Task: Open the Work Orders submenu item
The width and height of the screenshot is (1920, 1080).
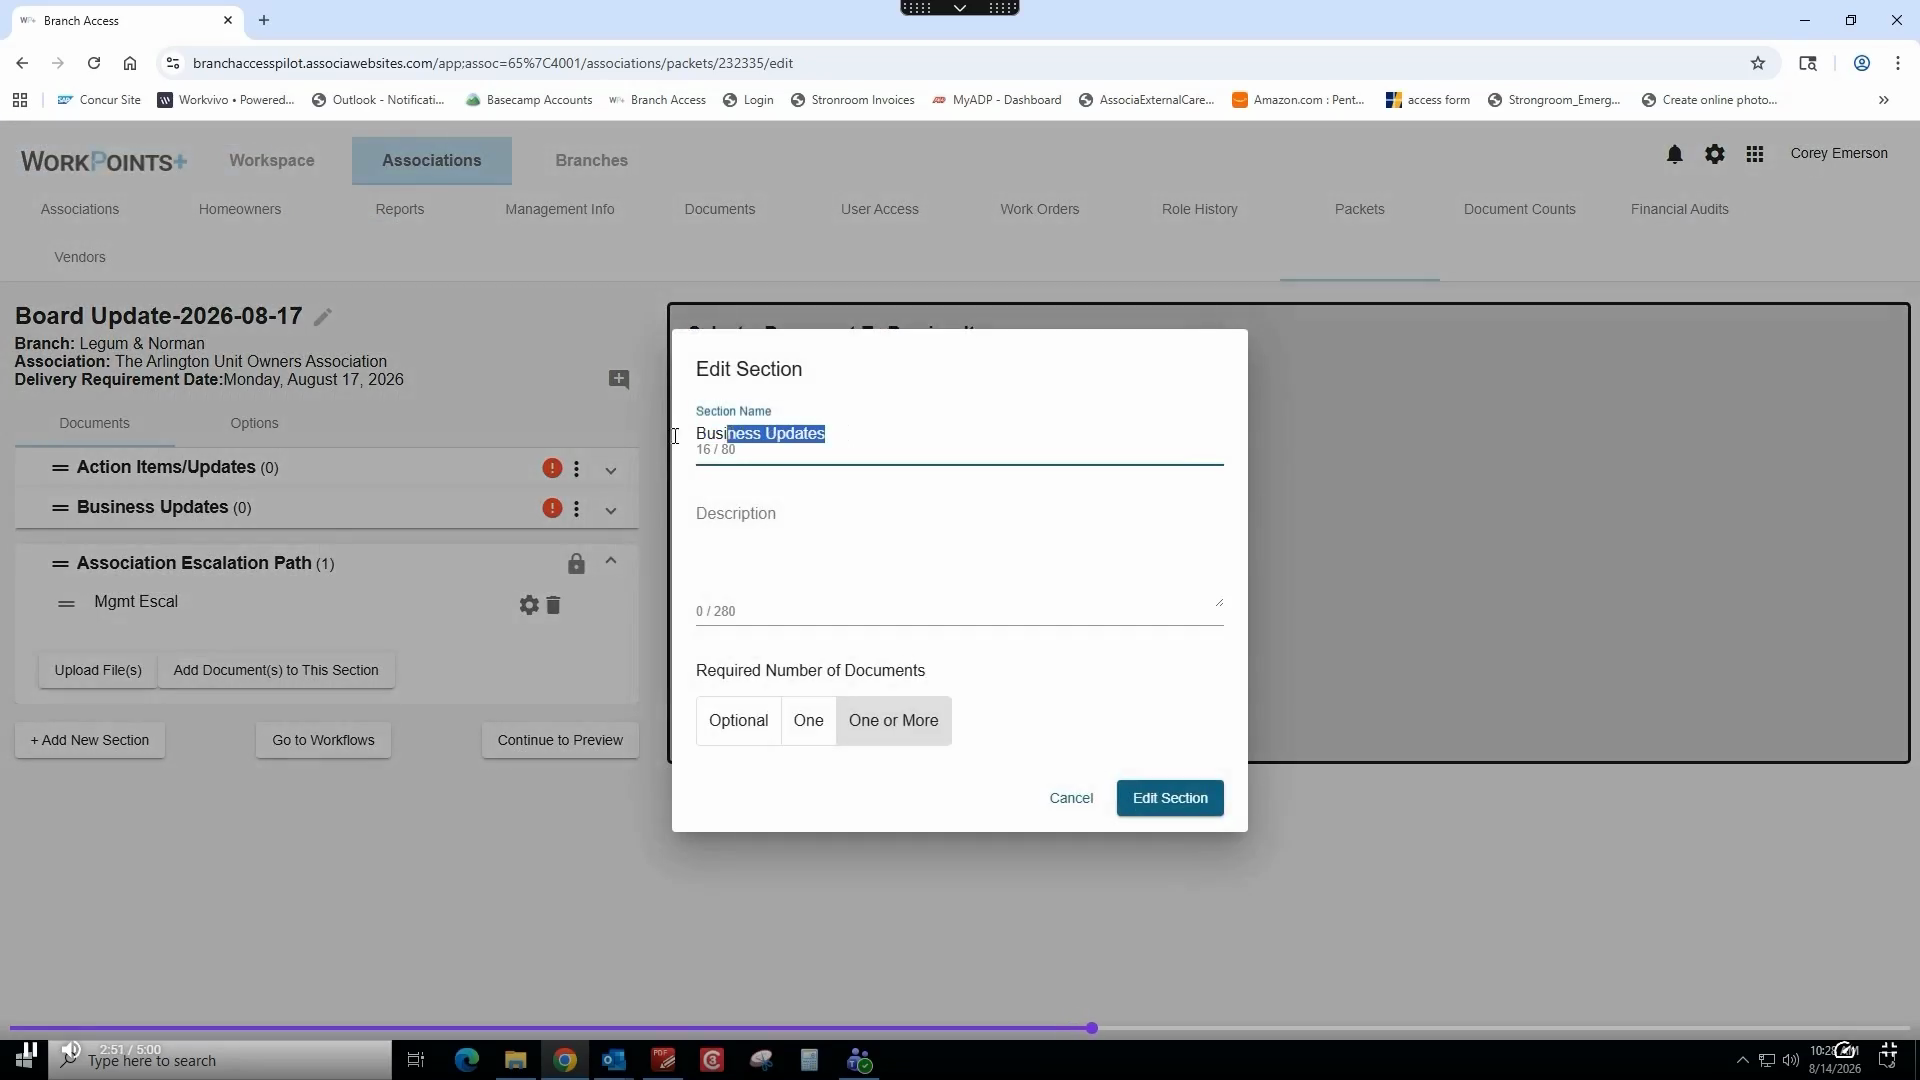Action: point(1039,209)
